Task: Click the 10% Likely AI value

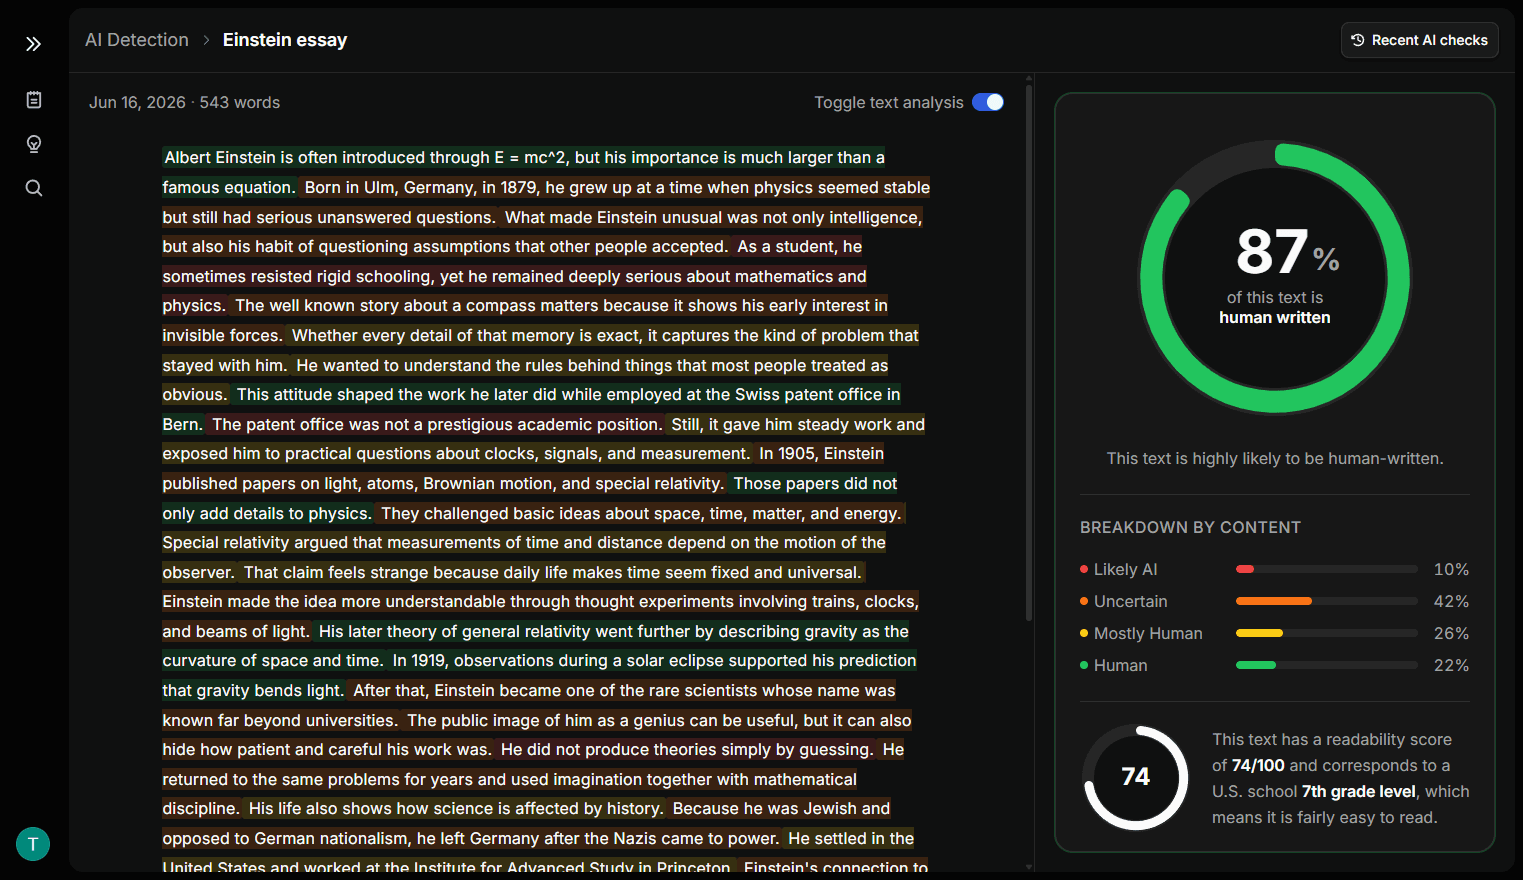Action: coord(1451,569)
